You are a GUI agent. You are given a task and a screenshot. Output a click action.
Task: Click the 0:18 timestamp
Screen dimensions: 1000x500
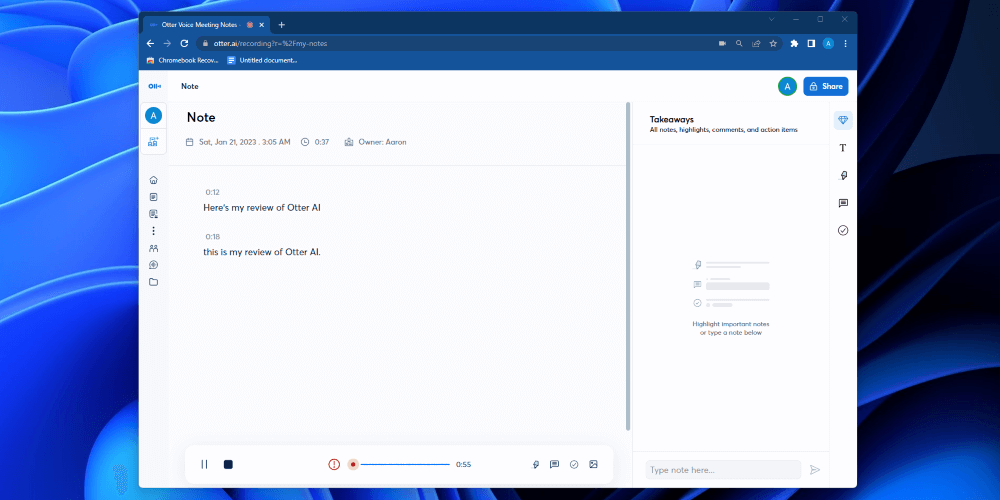point(212,237)
